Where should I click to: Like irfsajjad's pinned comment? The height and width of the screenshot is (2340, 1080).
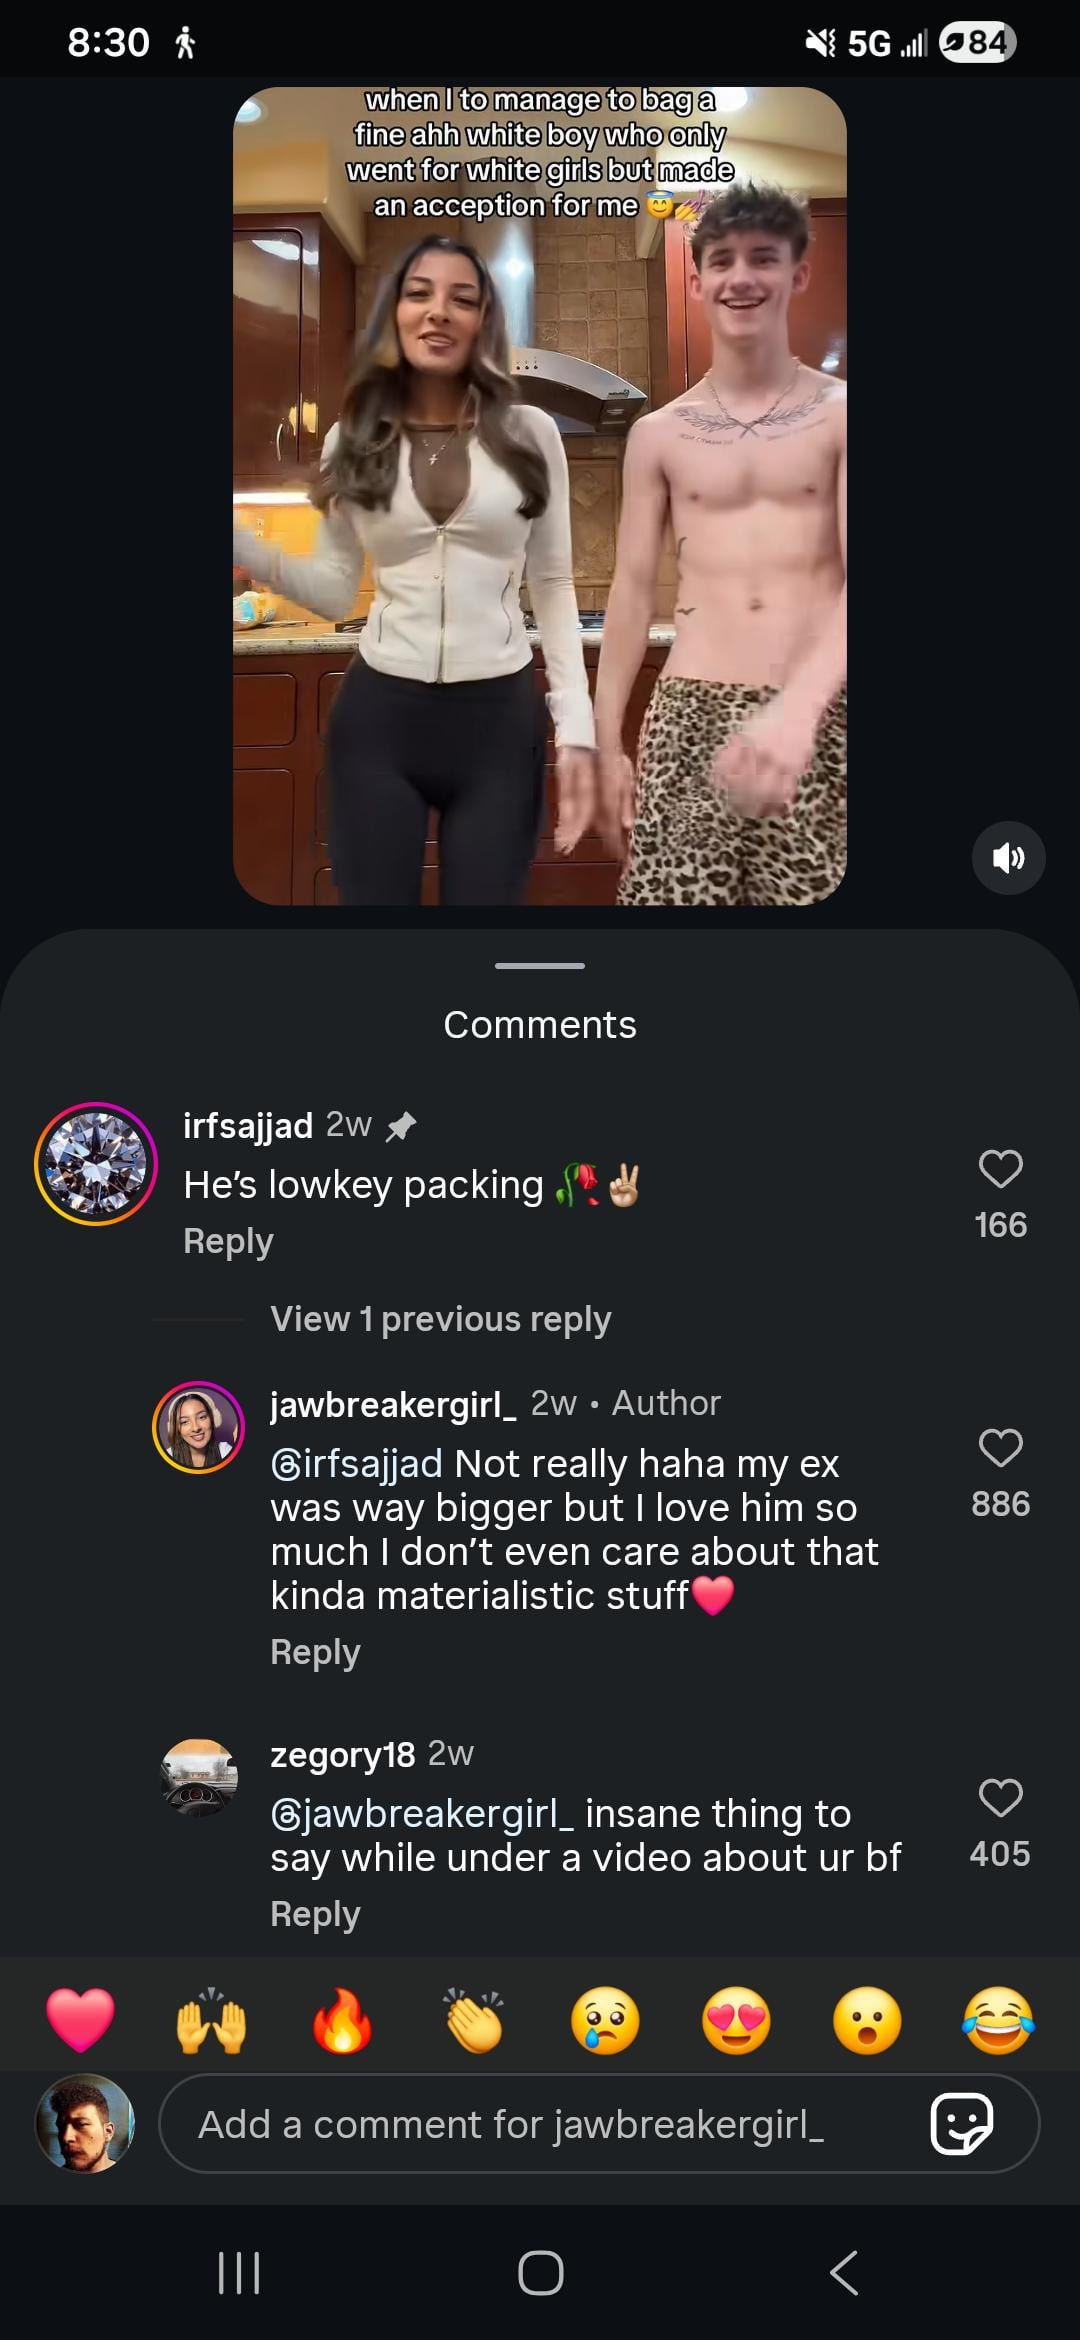click(1000, 1169)
